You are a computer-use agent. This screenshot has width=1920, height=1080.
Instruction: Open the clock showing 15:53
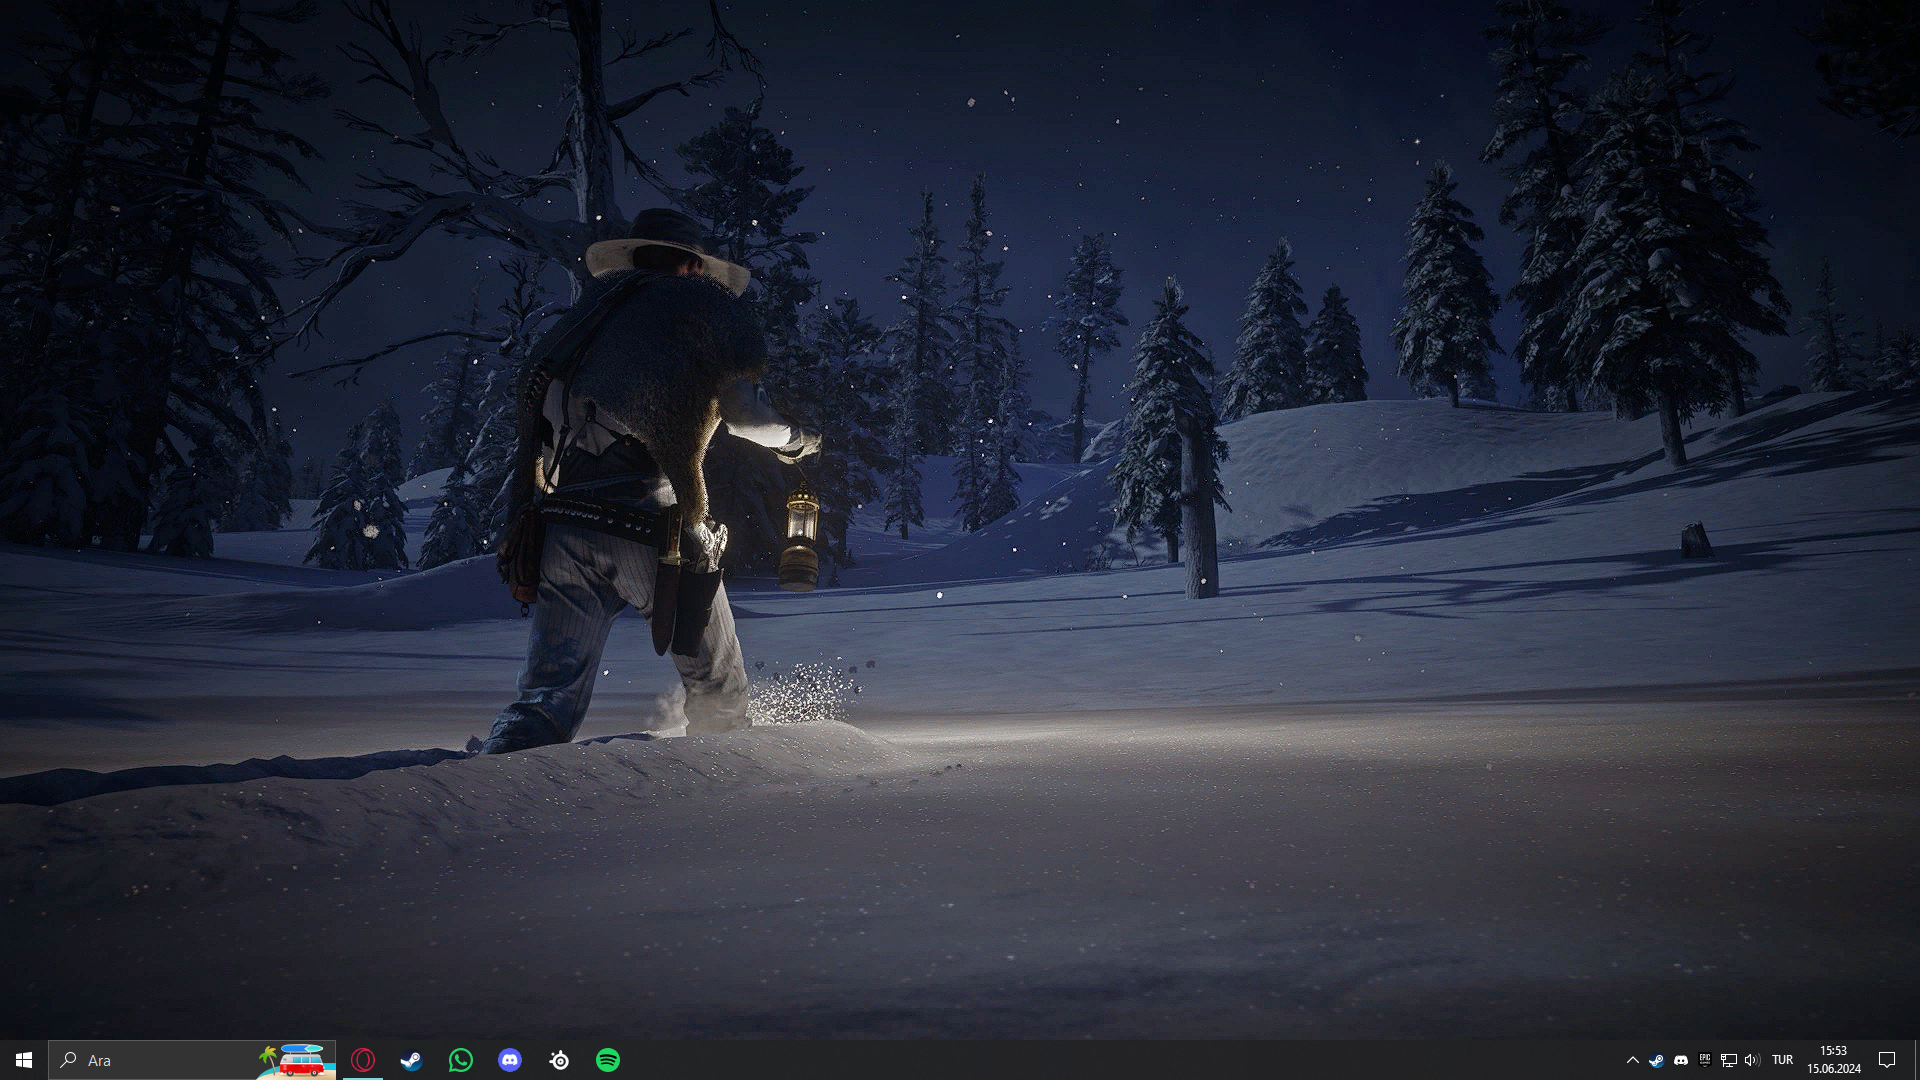[x=1833, y=1060]
